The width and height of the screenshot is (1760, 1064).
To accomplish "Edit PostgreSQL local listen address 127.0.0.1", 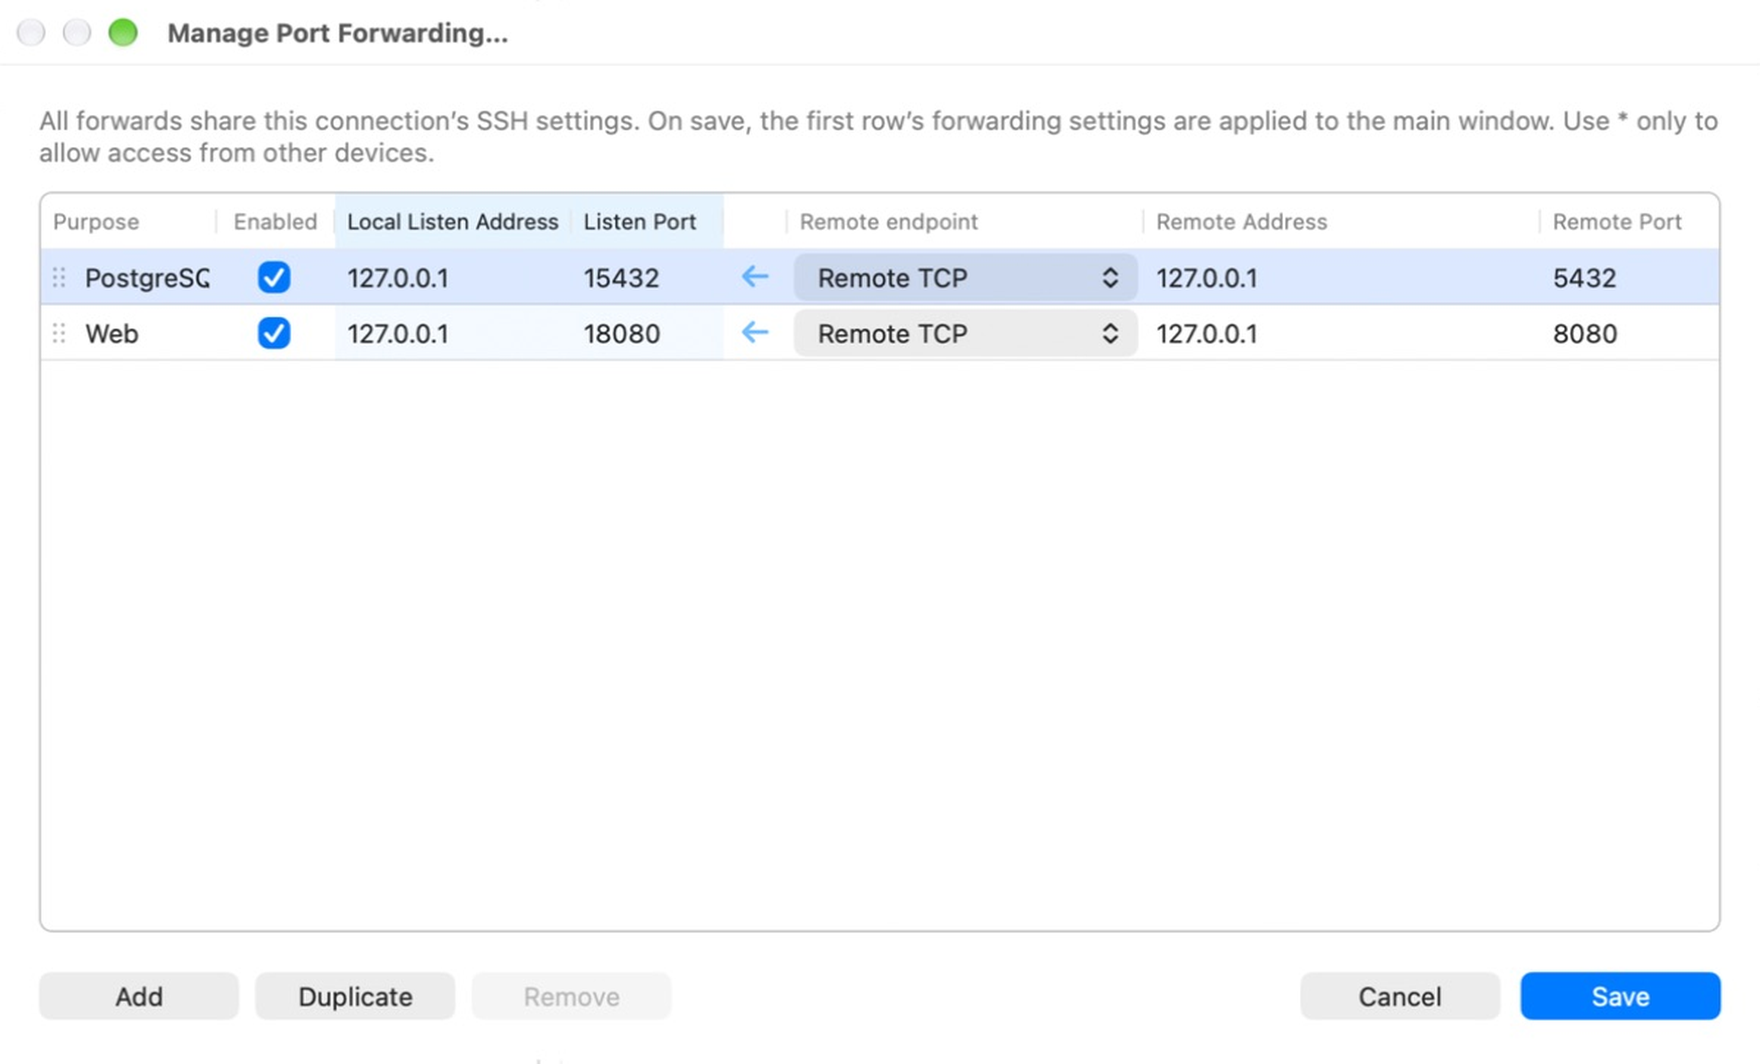I will (397, 278).
